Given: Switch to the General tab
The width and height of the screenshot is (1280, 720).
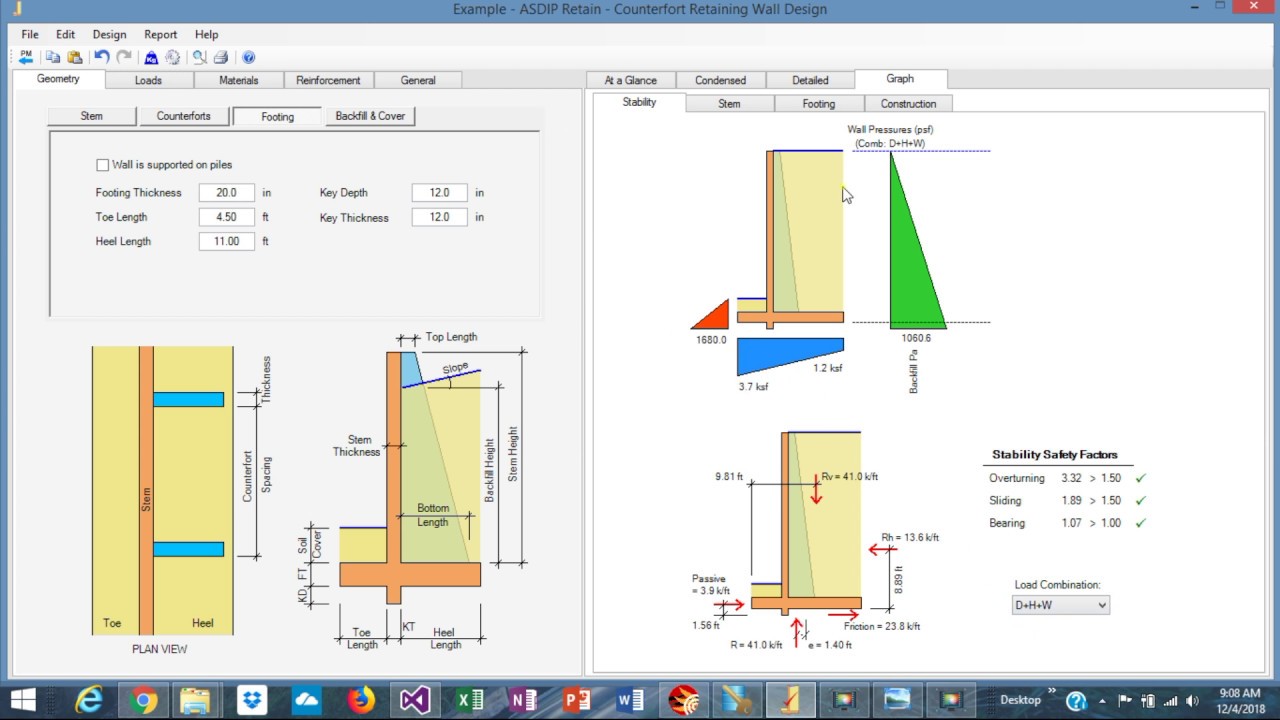Looking at the screenshot, I should [x=418, y=80].
